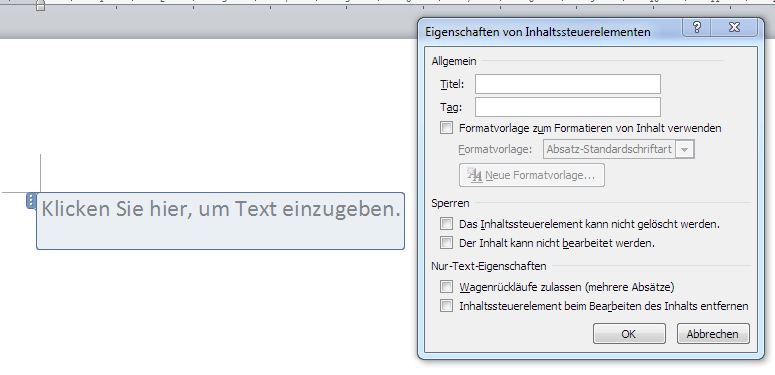Click the placeholder text Klicken Sie hier
The height and width of the screenshot is (375, 775).
(x=220, y=209)
